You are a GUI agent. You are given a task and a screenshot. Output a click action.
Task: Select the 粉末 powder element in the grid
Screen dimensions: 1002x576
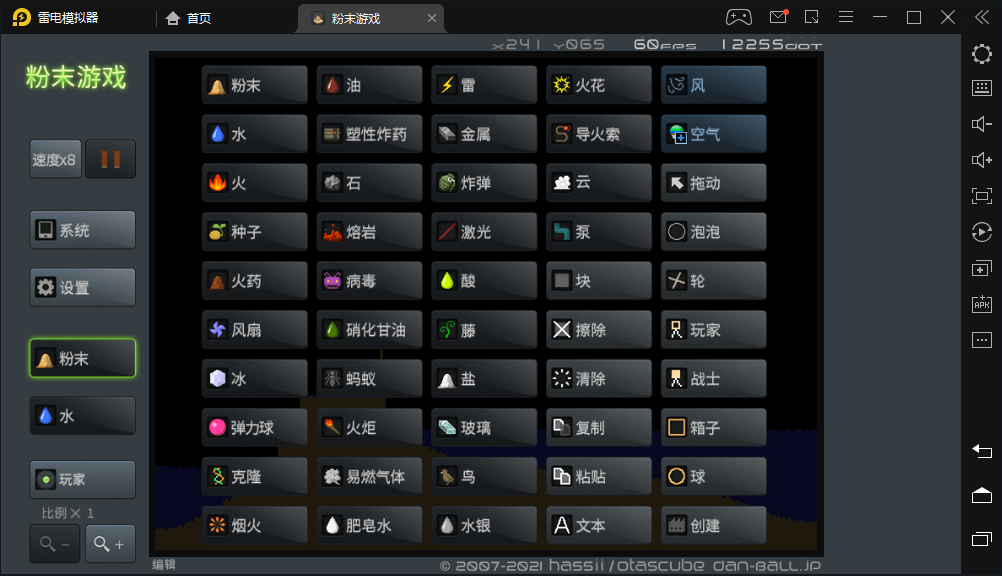[x=254, y=84]
